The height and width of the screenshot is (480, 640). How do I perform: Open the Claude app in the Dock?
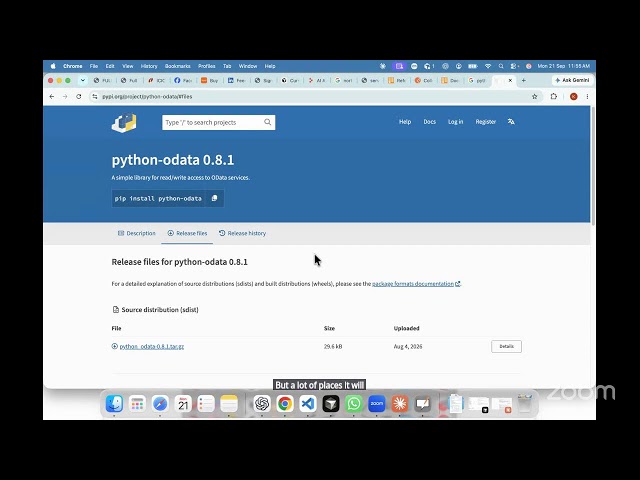tap(400, 404)
